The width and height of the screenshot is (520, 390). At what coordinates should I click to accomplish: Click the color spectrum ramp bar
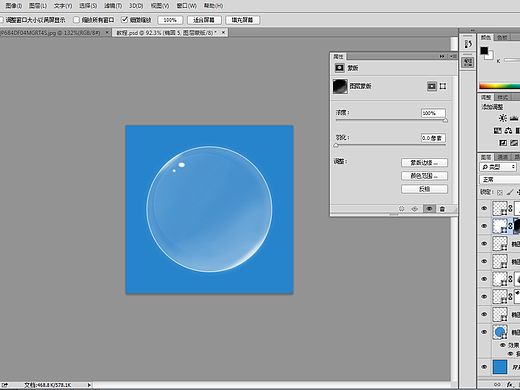499,86
